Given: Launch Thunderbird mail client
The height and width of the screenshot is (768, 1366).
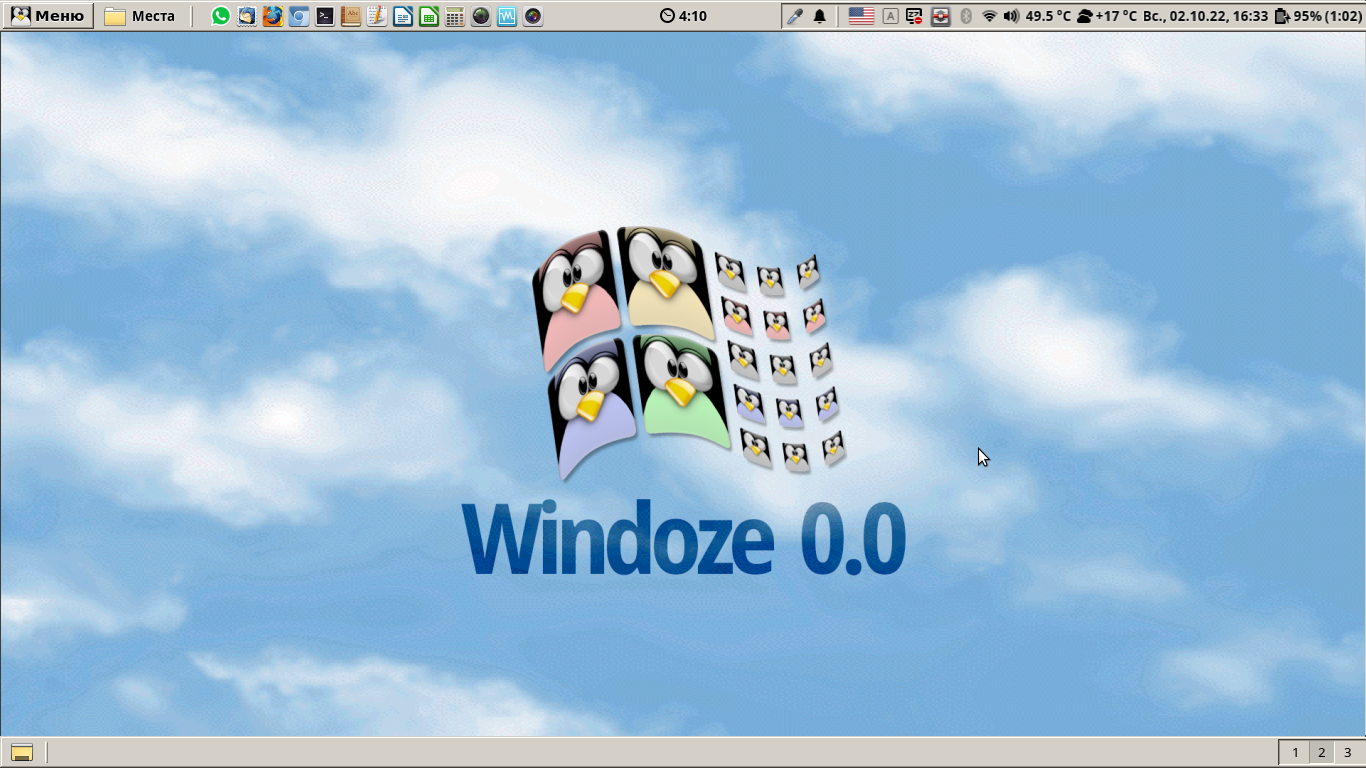Looking at the screenshot, I should click(x=247, y=16).
